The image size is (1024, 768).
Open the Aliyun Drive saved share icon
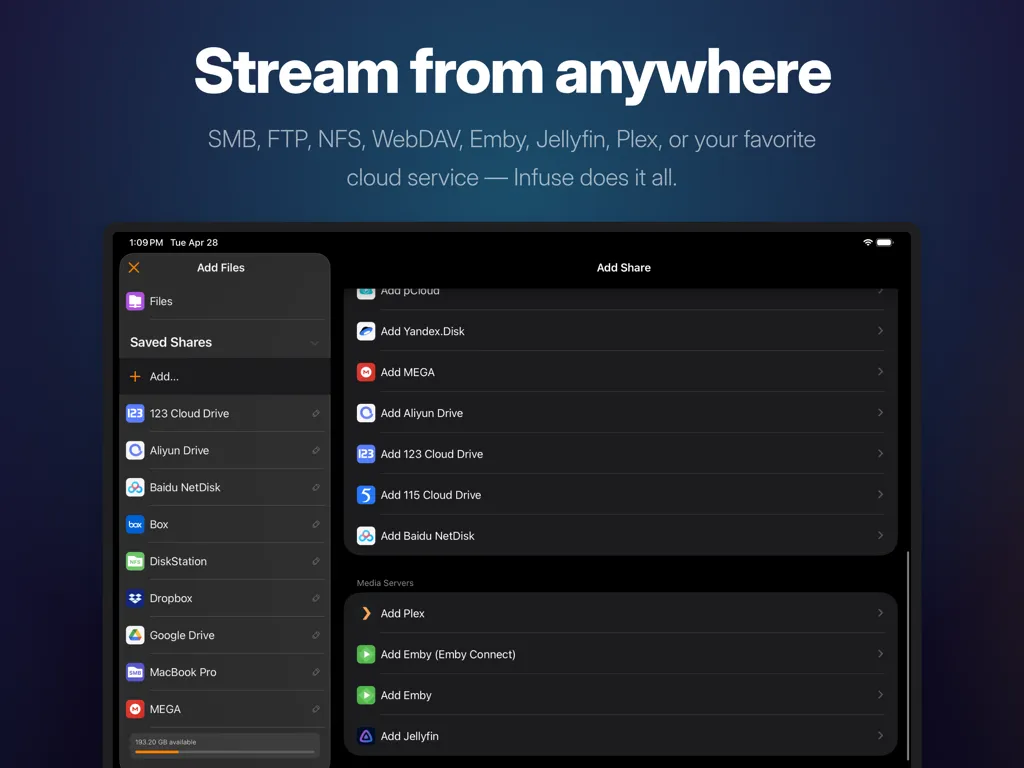135,451
